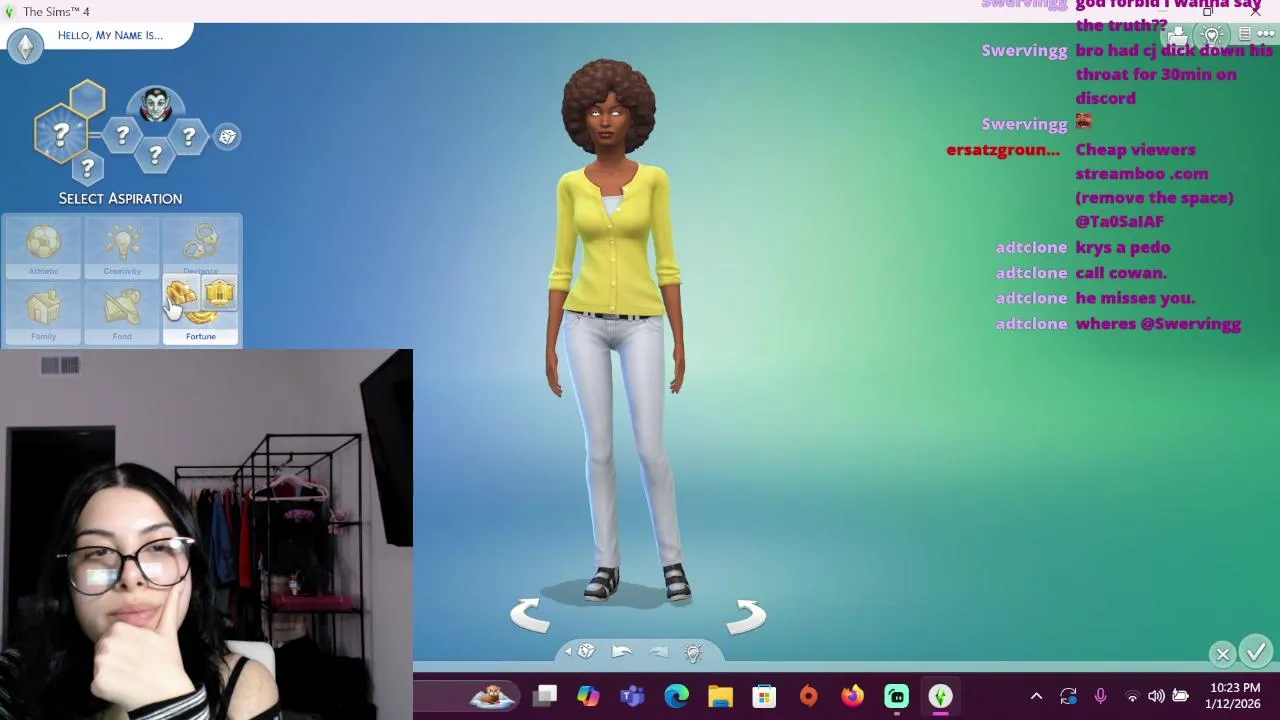Viewport: 1280px width, 720px height.
Task: Pick the Athletic aspiration category
Action: 43,248
